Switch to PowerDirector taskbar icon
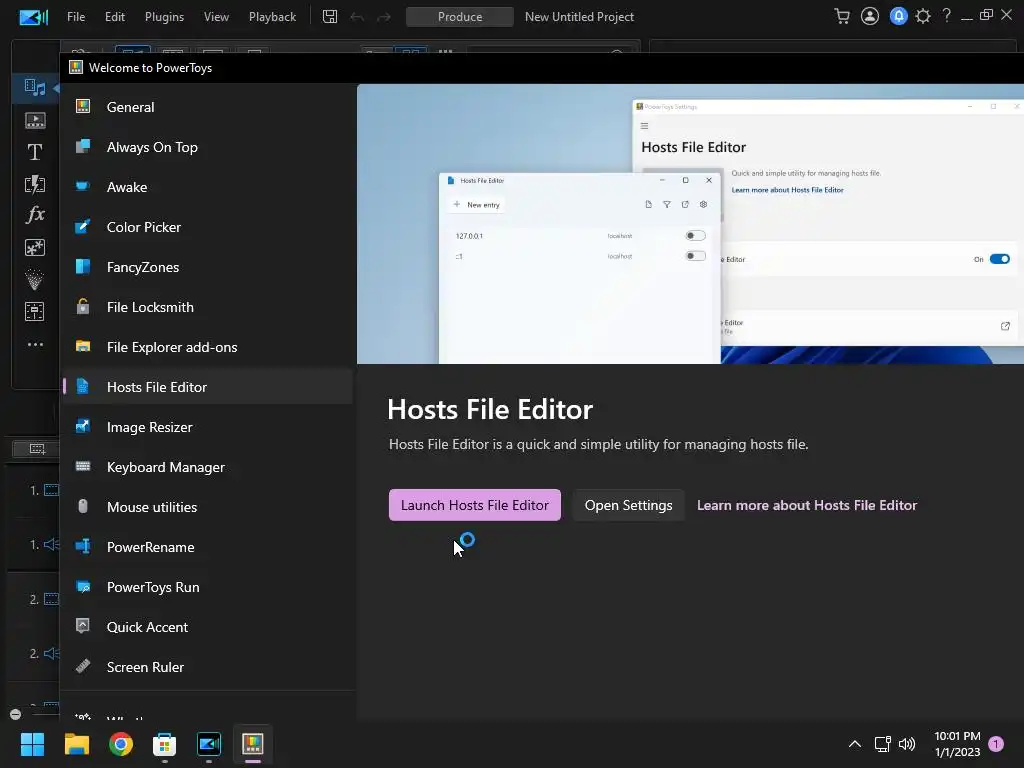The height and width of the screenshot is (768, 1024). pos(209,744)
